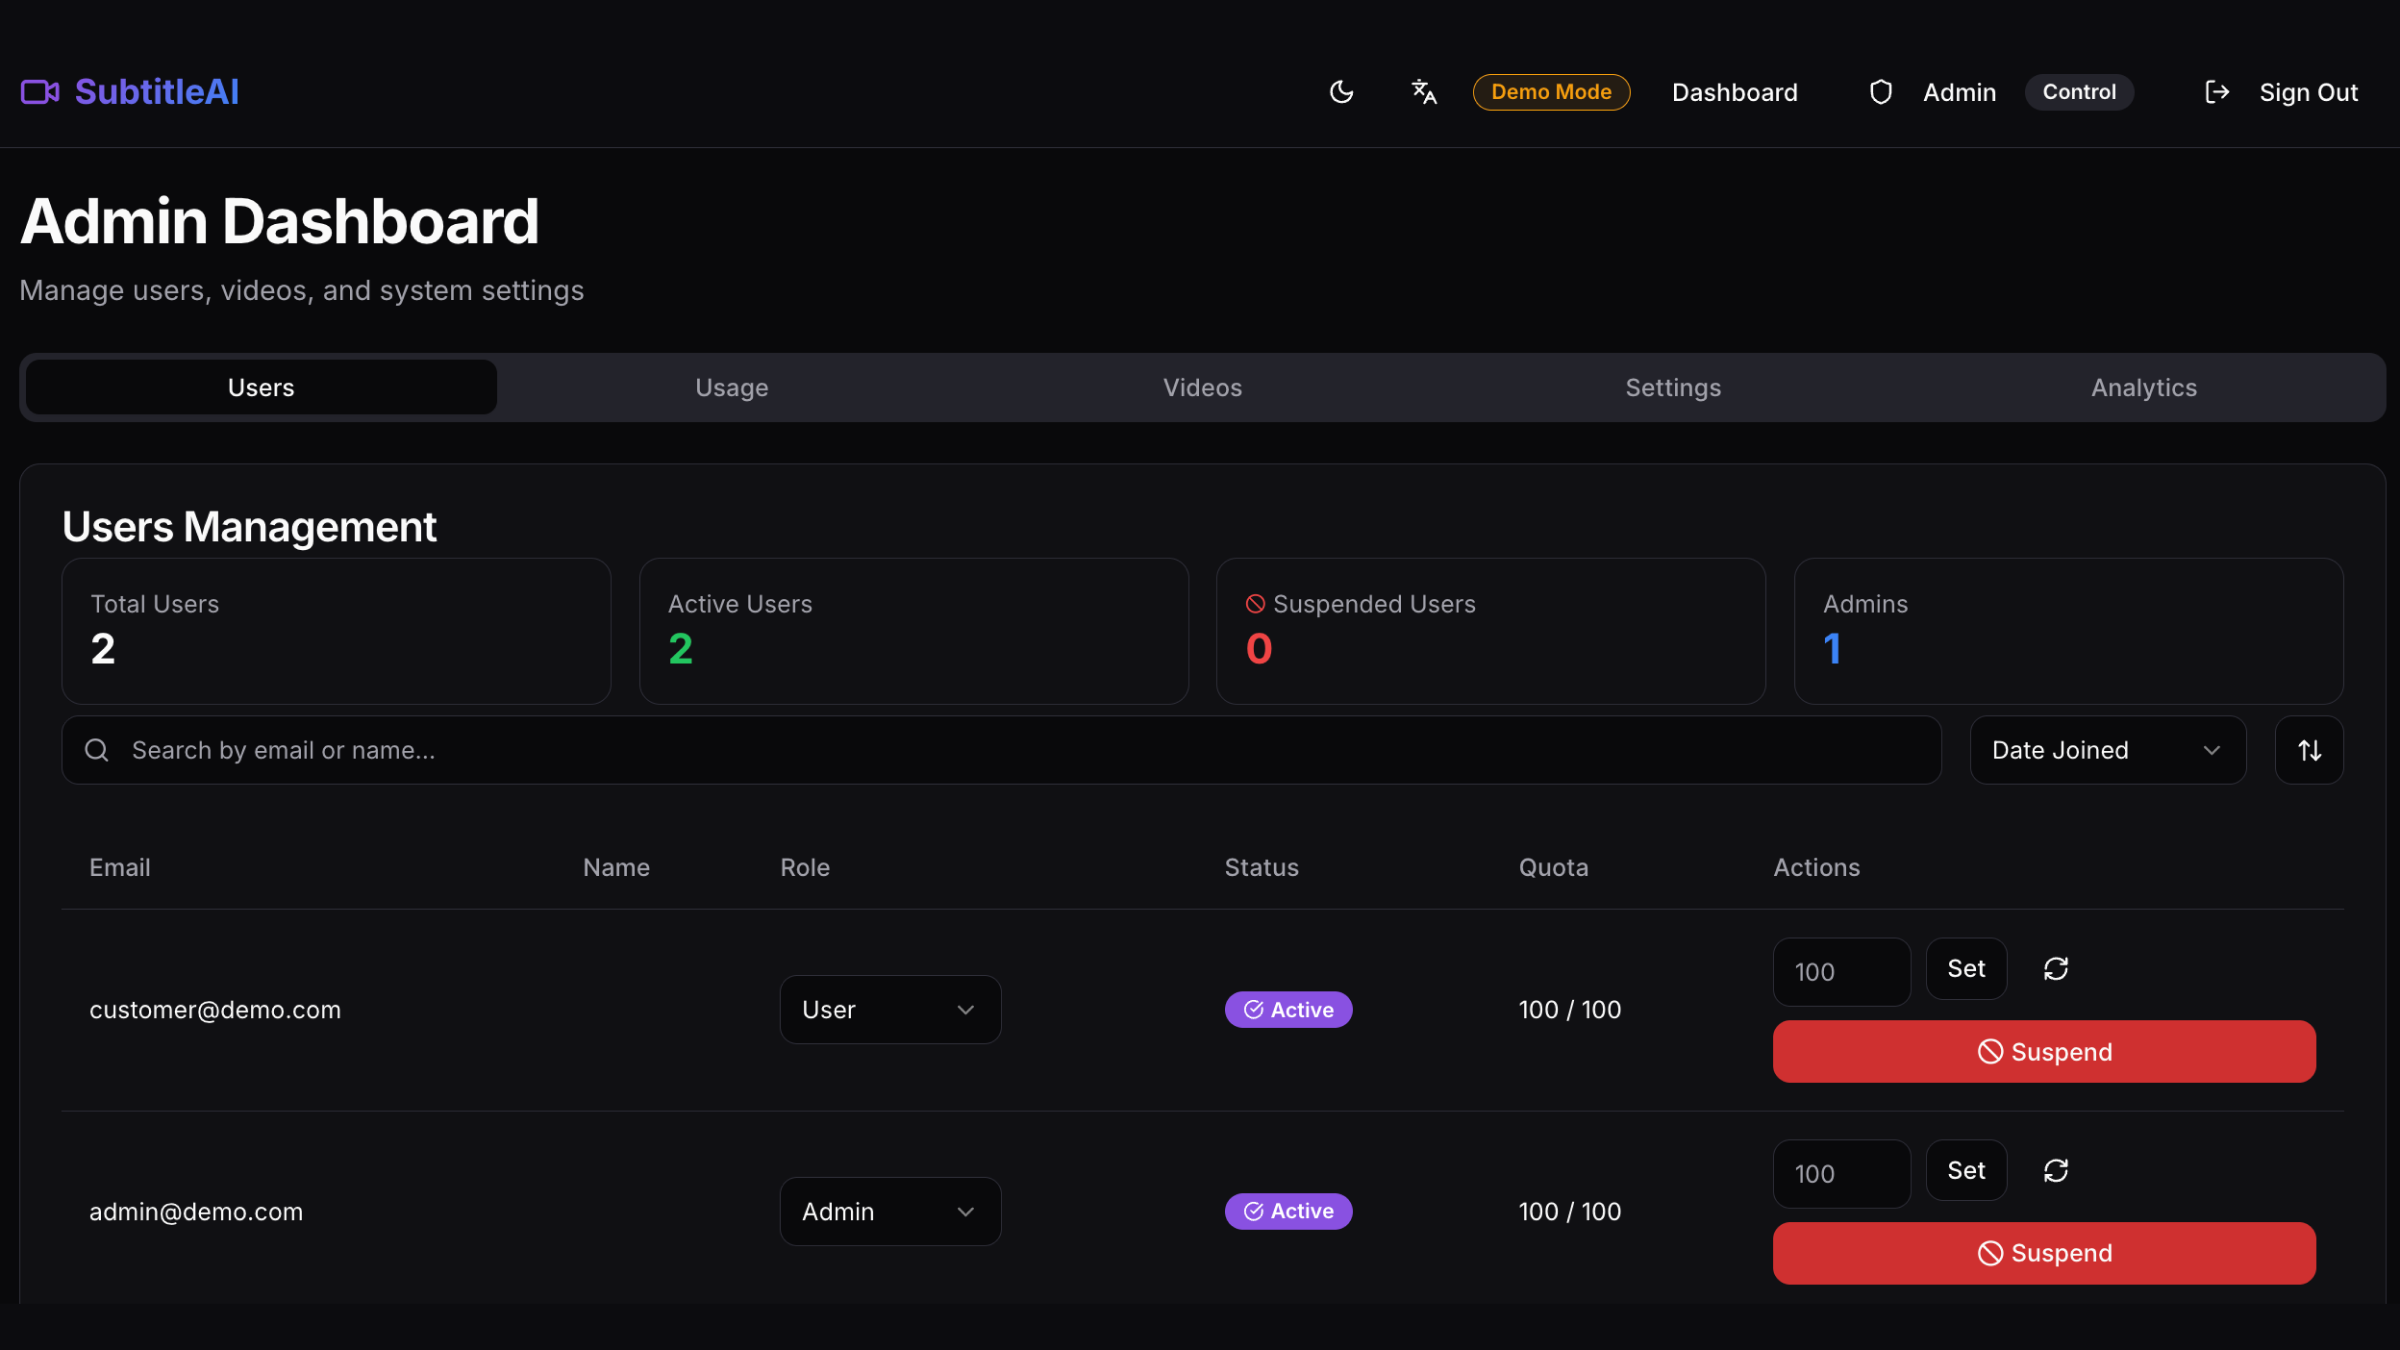Viewport: 2400px width, 1350px height.
Task: Click the Sign Out arrow icon
Action: [x=2217, y=92]
